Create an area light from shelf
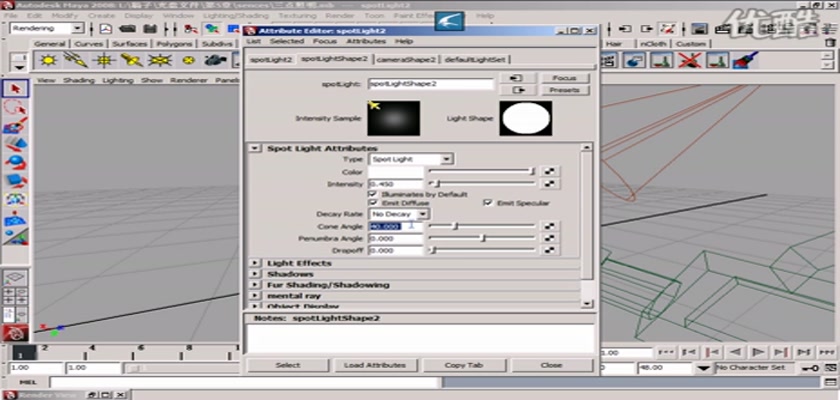Screen dimensions: 840x400 pos(160,60)
